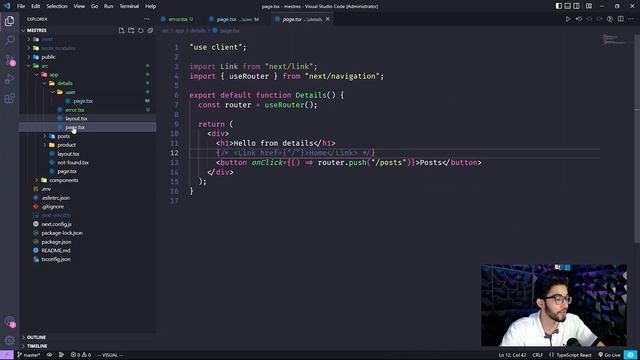
Task: Open editor more actions ellipsis
Action: click(632, 19)
